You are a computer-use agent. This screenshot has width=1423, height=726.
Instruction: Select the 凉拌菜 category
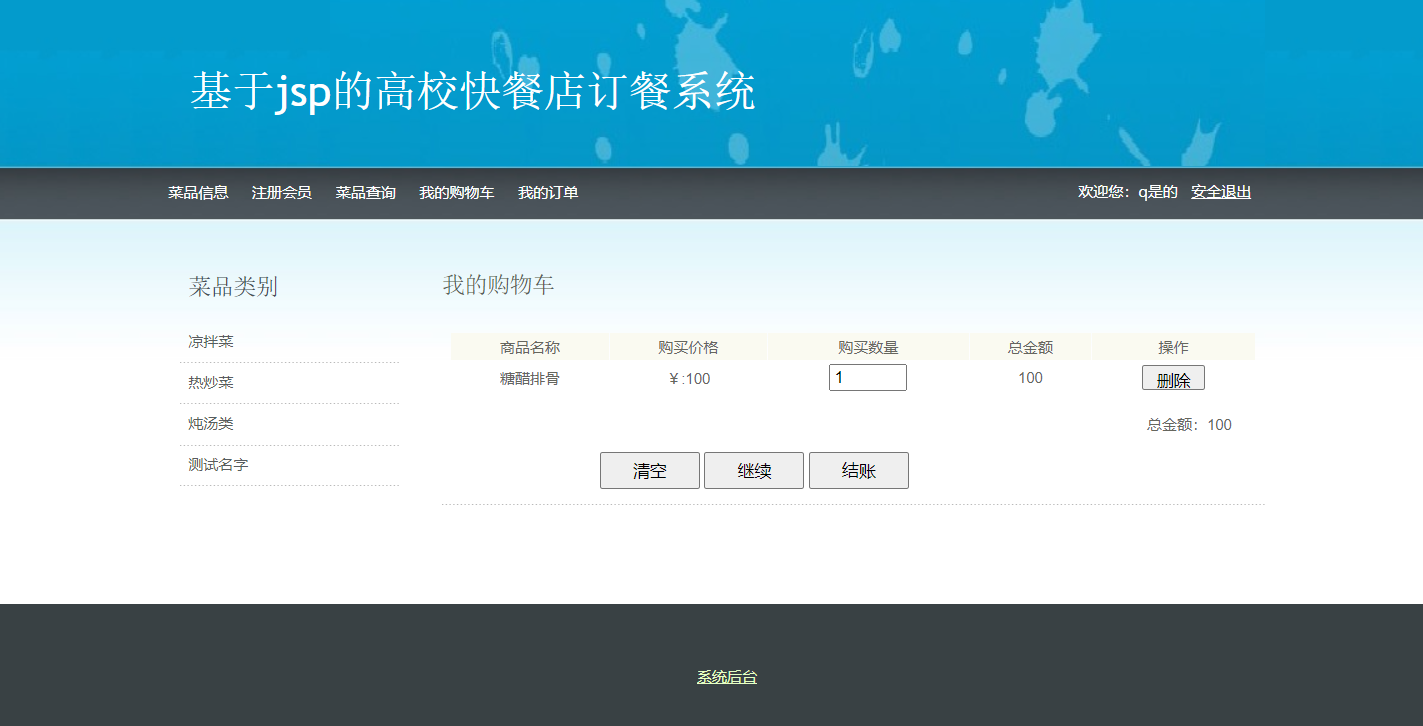click(211, 342)
